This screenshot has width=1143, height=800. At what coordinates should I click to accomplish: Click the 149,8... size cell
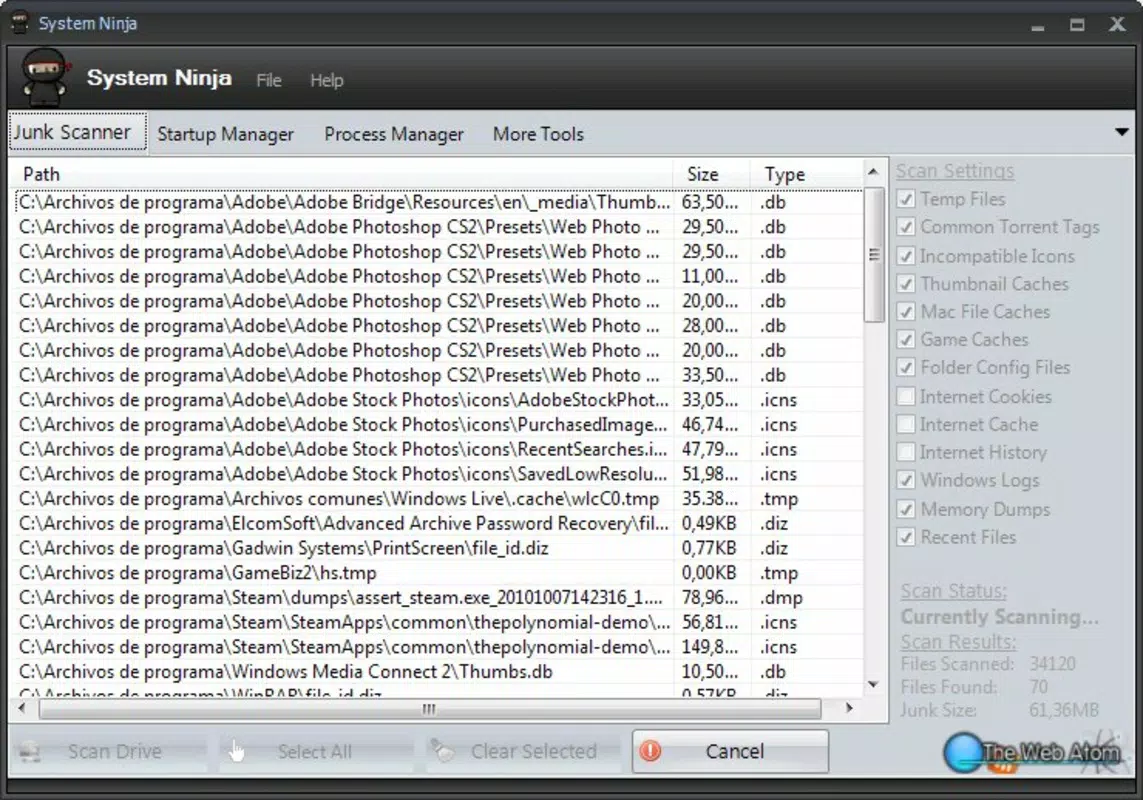pos(709,647)
